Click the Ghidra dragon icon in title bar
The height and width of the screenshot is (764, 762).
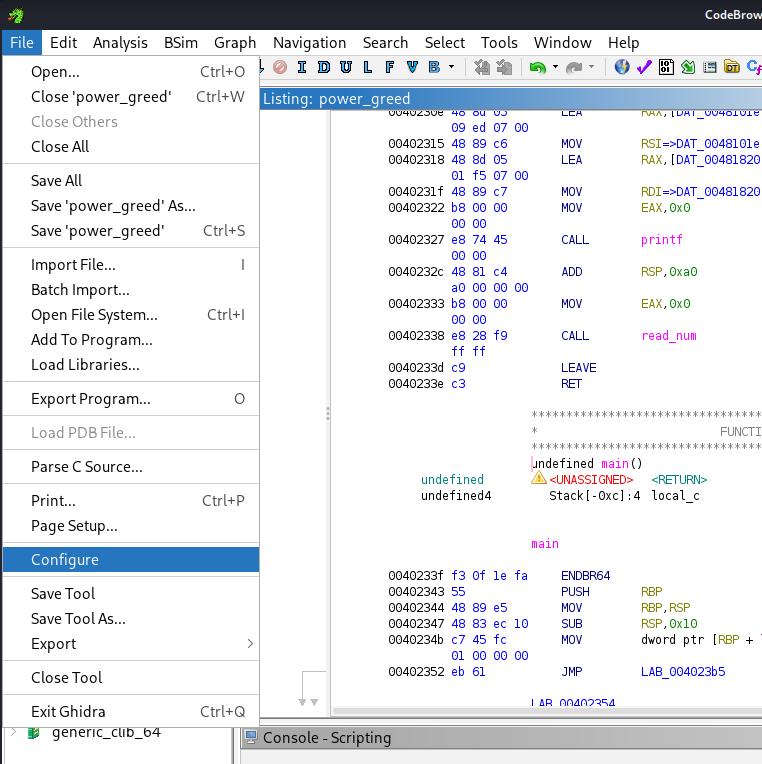[15, 14]
